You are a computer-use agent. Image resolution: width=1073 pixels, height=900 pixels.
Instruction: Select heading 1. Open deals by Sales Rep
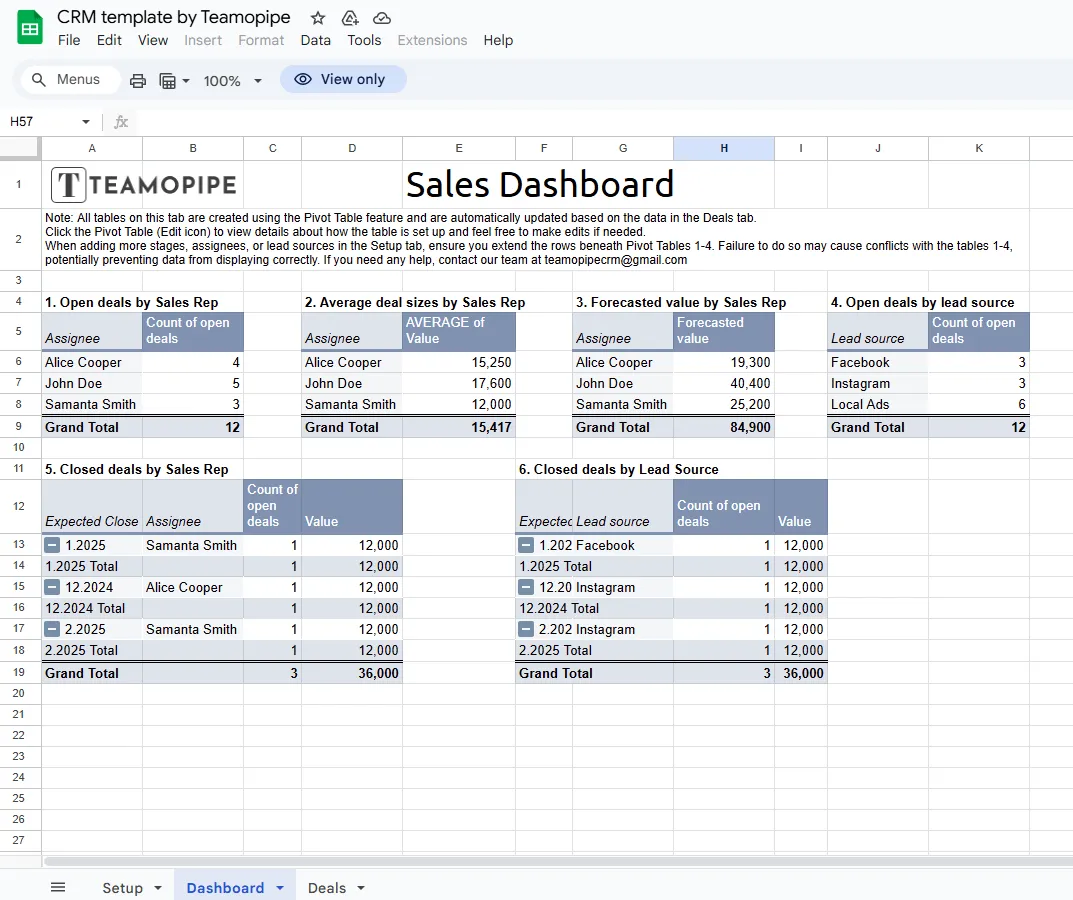[131, 303]
